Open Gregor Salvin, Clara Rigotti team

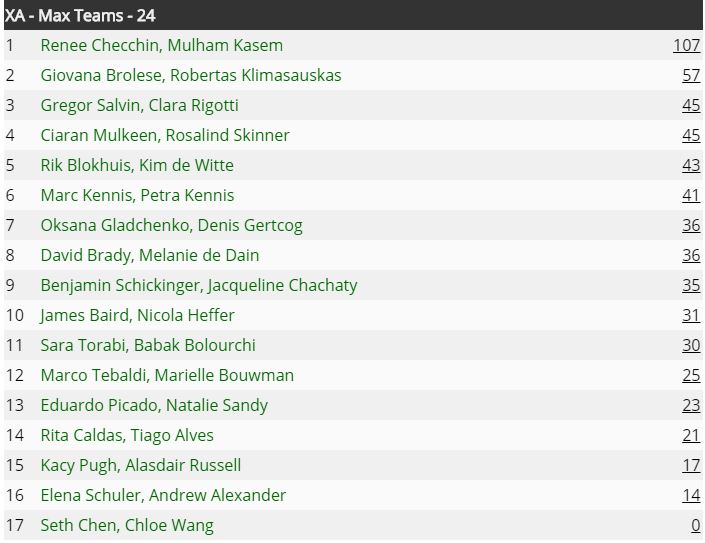(139, 105)
